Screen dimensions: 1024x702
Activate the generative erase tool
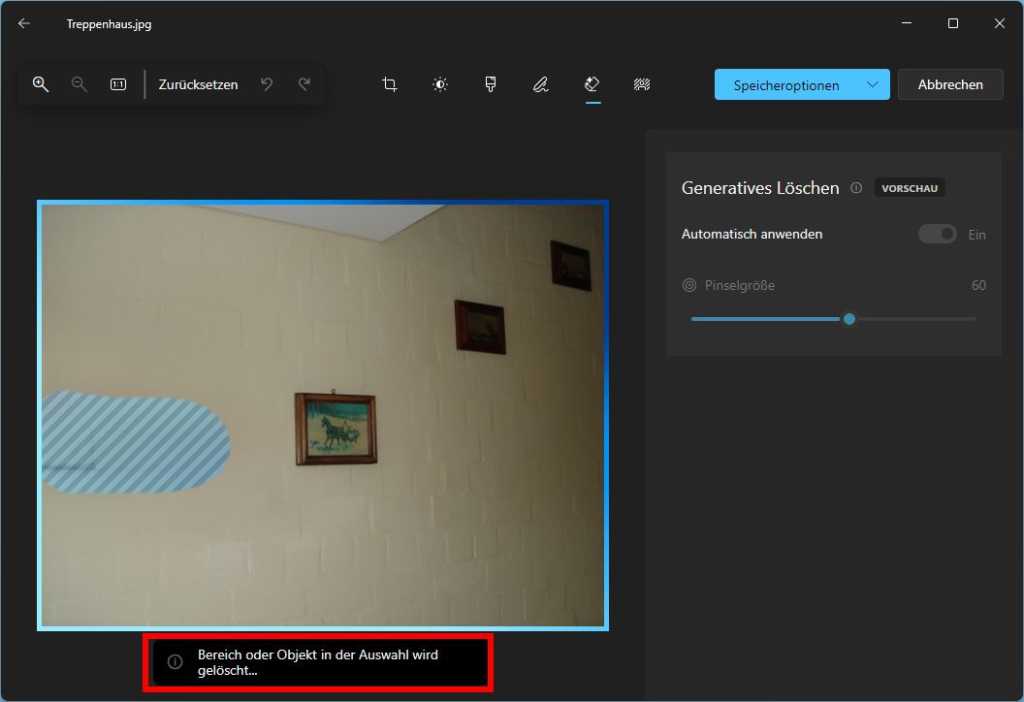point(591,84)
